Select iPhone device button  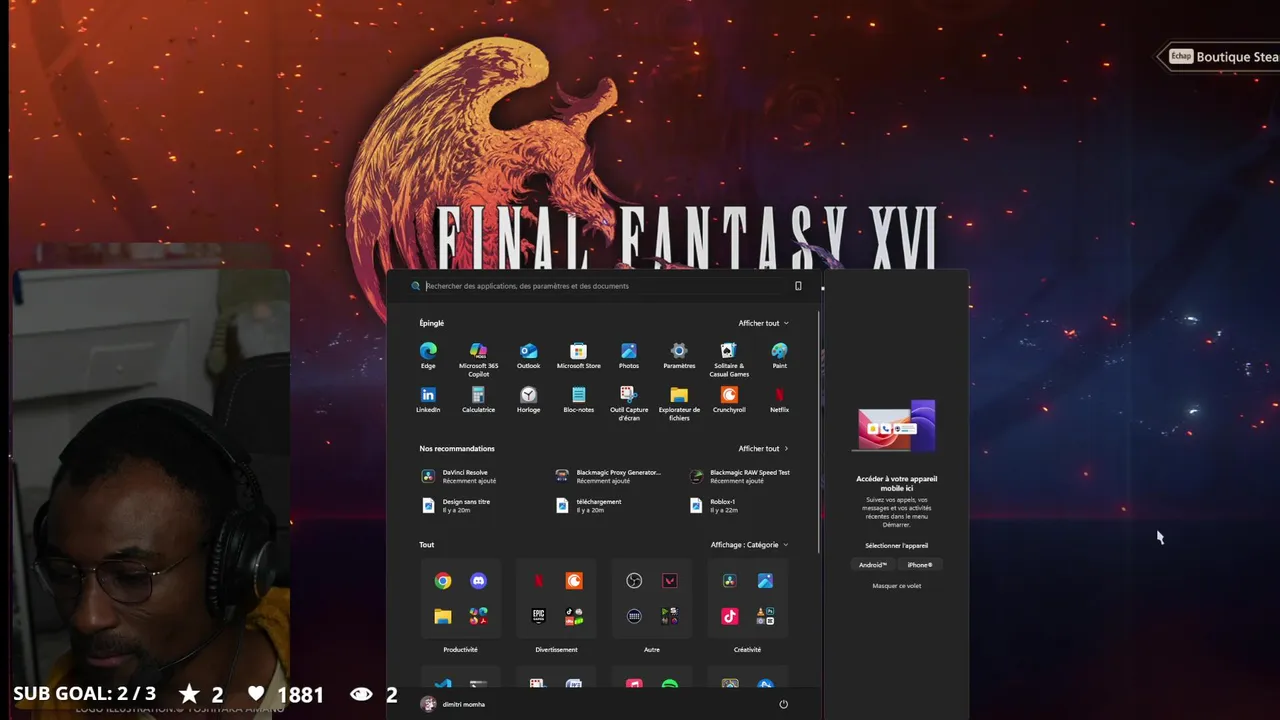(x=920, y=565)
